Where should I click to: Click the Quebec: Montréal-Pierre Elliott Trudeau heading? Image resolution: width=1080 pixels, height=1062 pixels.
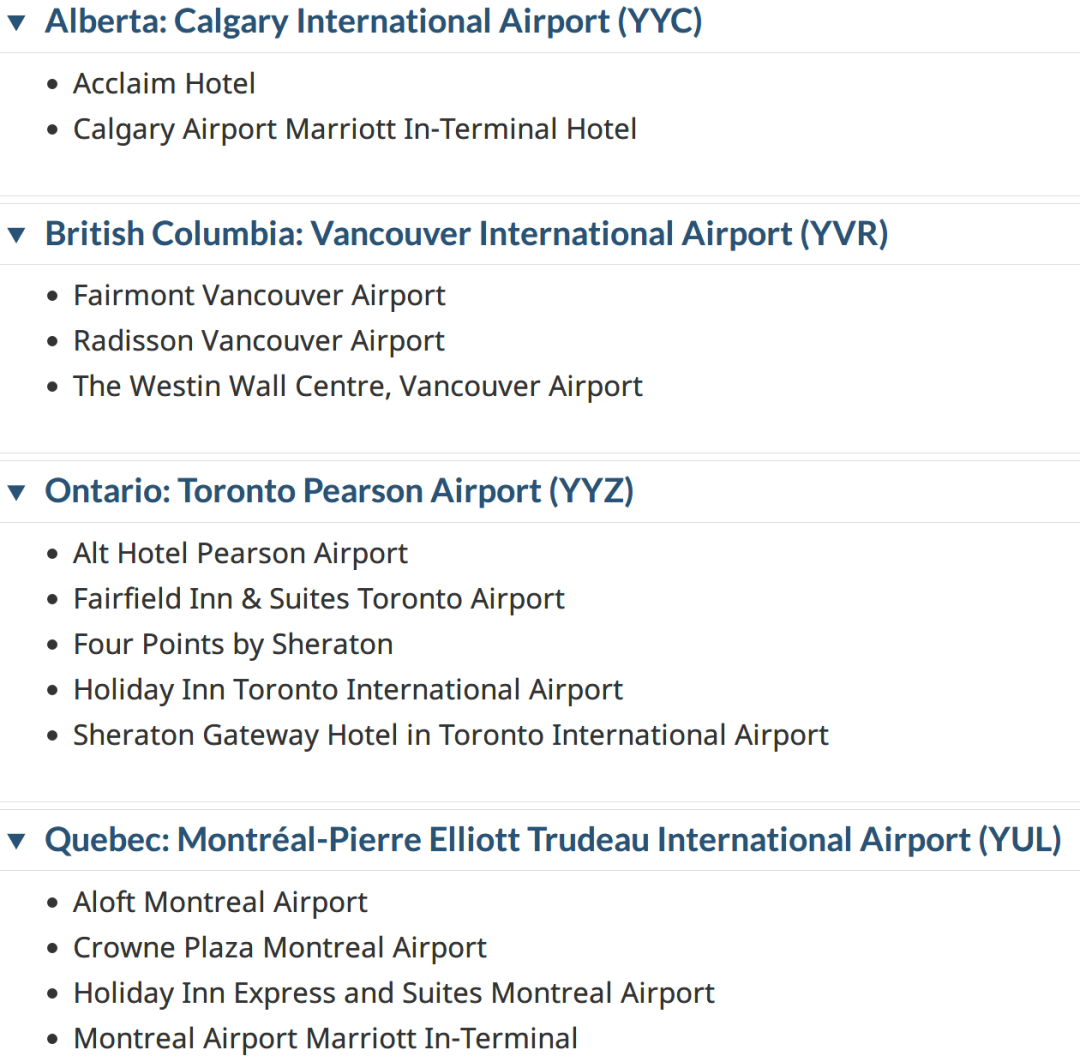(x=553, y=840)
